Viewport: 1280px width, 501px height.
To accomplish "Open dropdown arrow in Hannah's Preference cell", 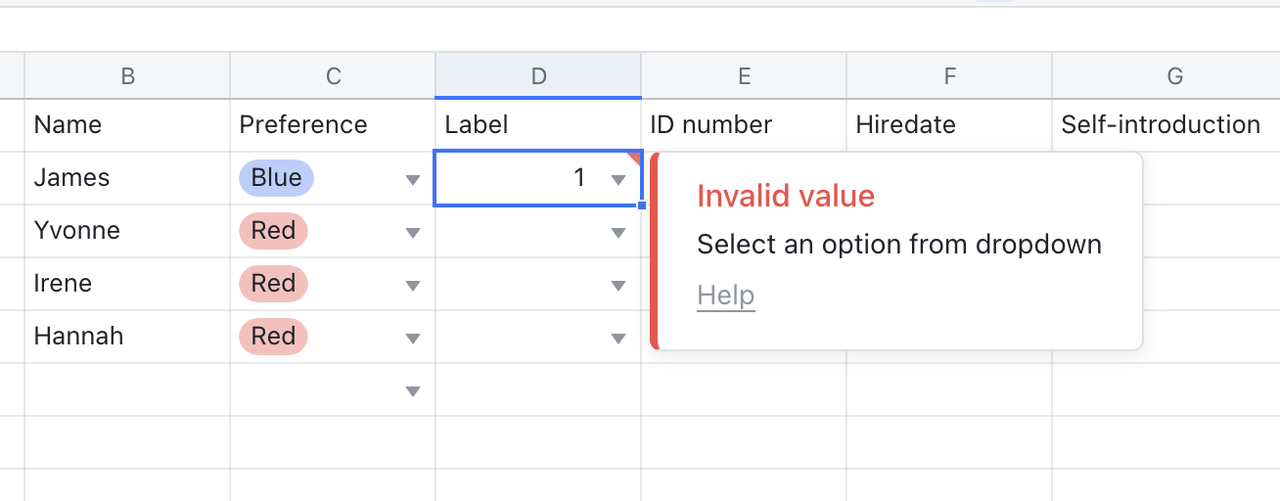I will (x=412, y=339).
